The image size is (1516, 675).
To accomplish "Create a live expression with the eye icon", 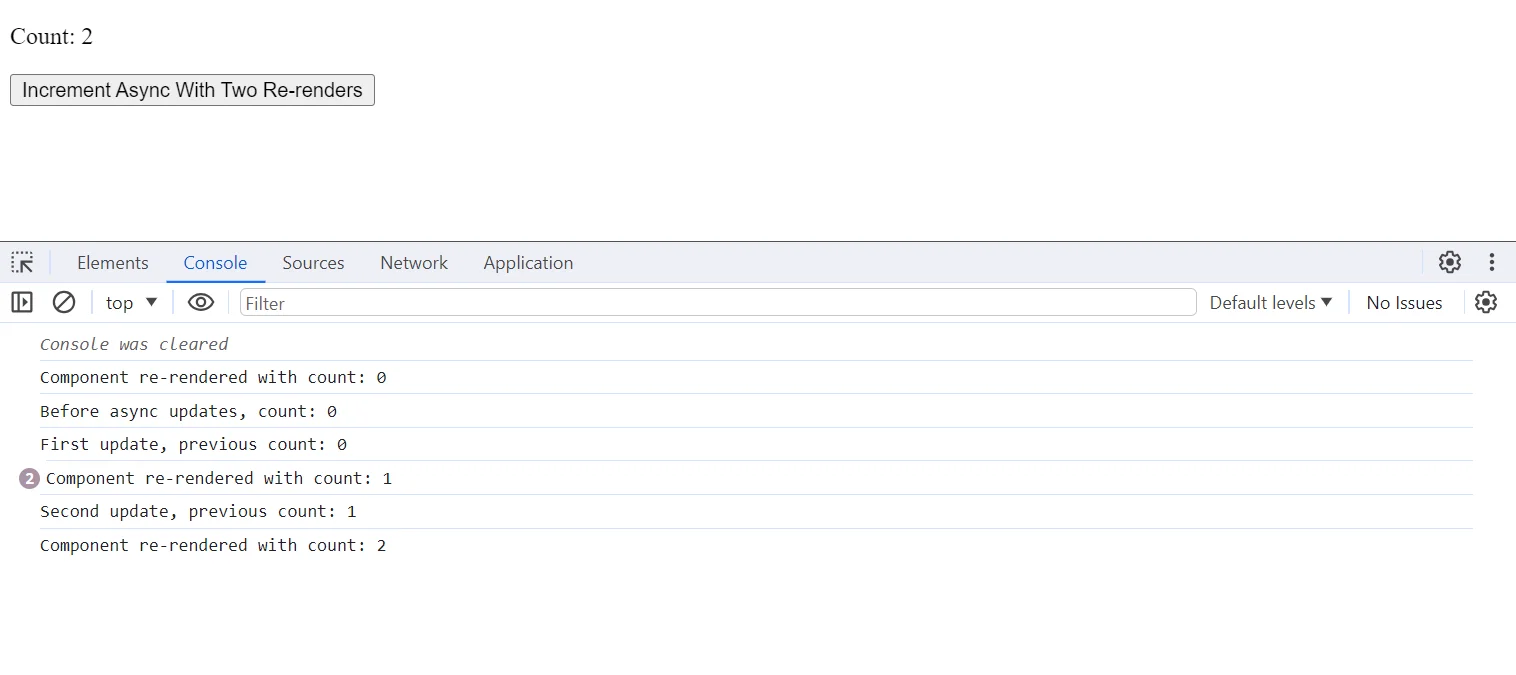I will 200,302.
